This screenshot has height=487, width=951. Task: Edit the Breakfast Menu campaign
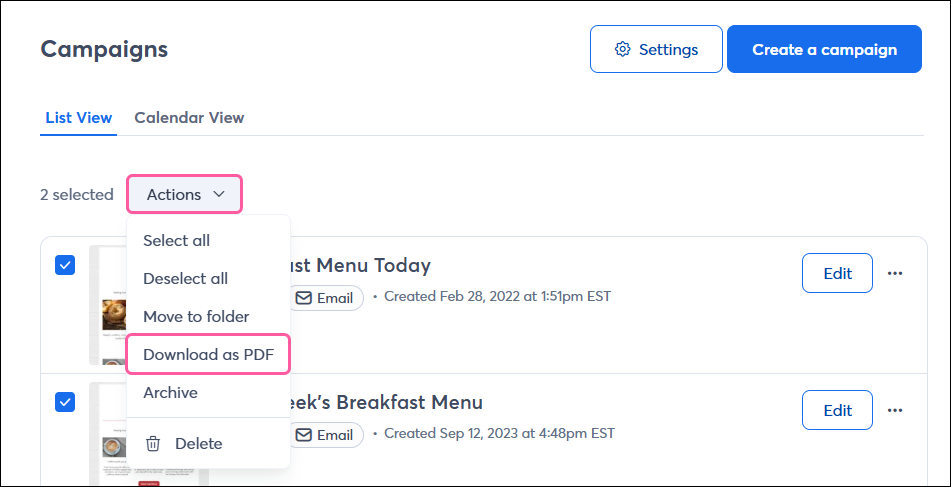pyautogui.click(x=837, y=410)
